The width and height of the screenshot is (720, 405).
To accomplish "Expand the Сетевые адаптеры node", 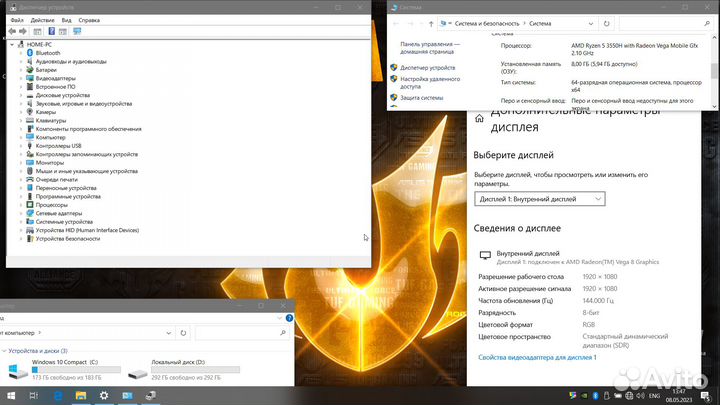I will pos(21,213).
